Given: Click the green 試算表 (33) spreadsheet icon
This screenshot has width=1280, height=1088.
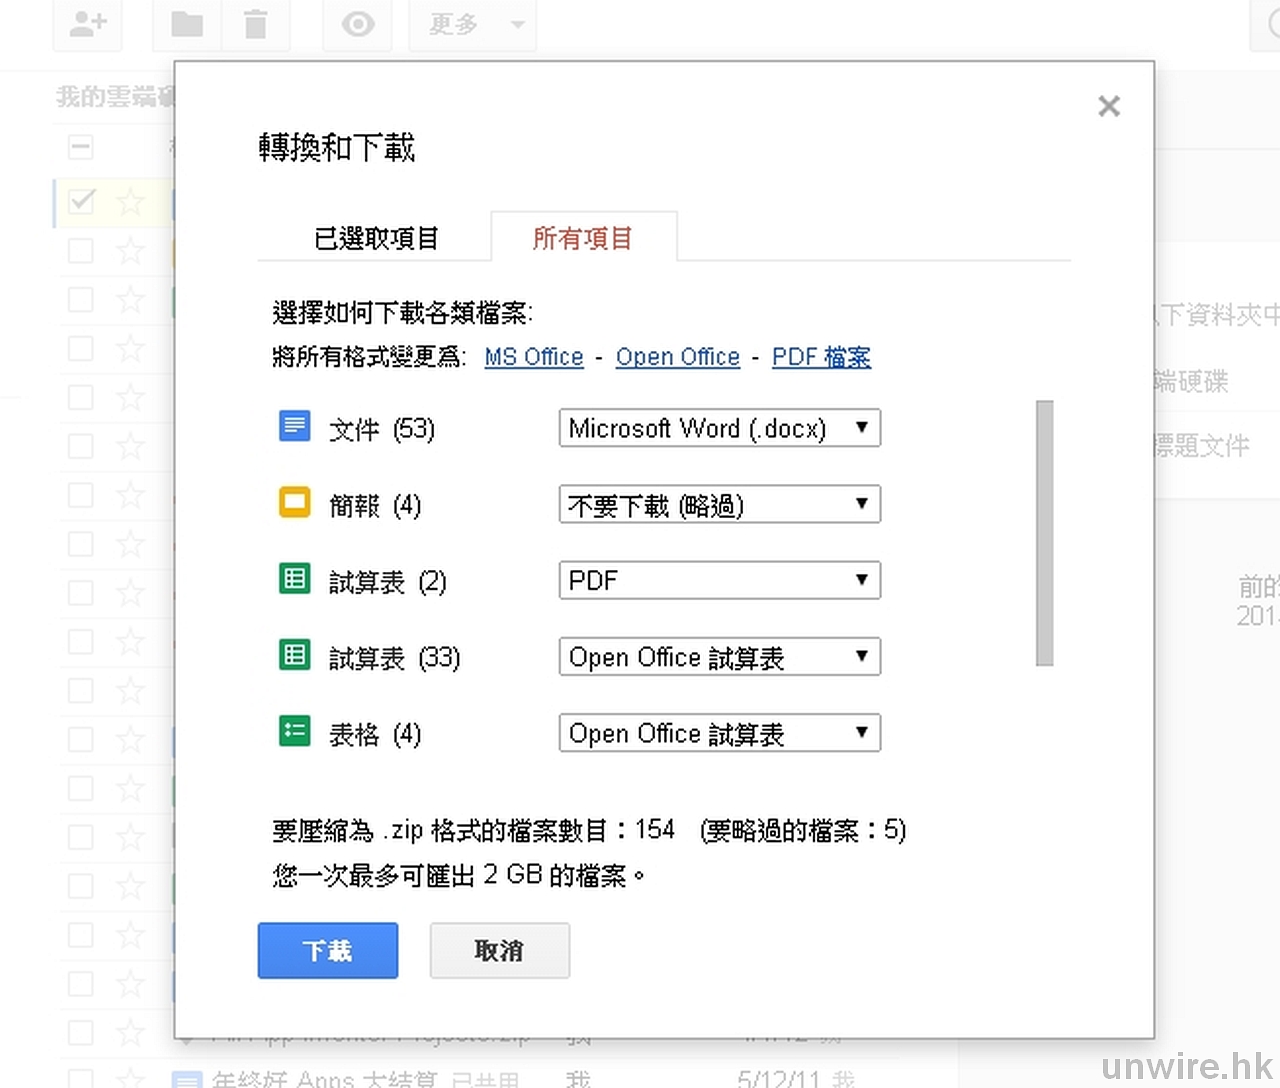Looking at the screenshot, I should [294, 656].
